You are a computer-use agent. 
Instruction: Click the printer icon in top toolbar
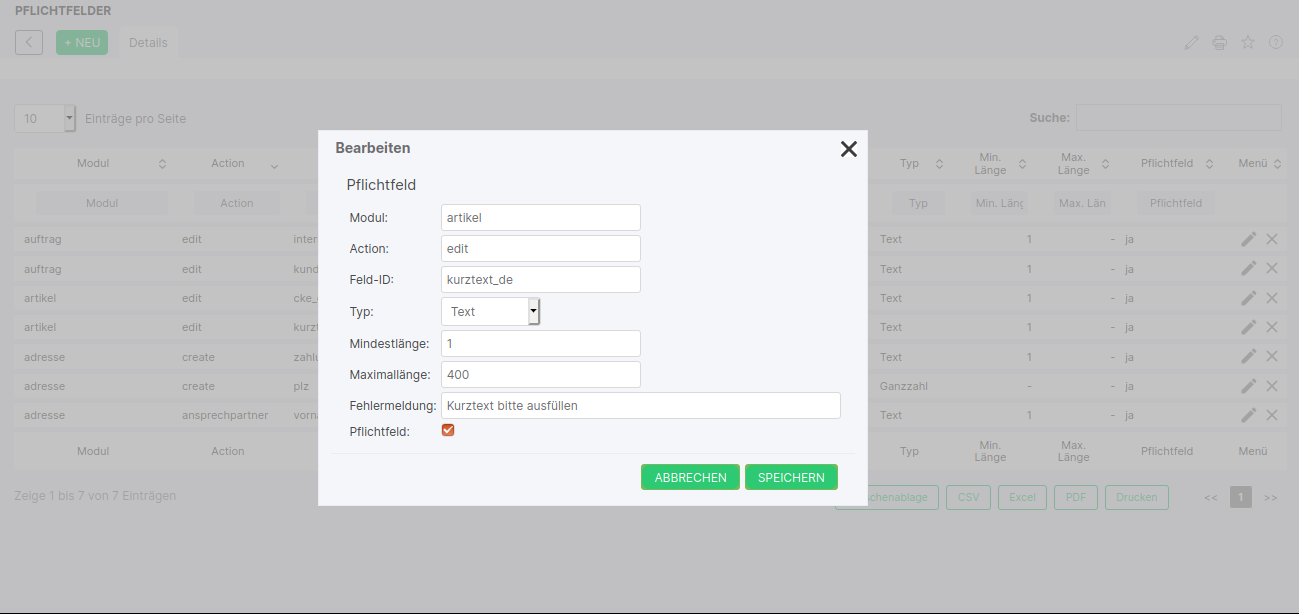click(1219, 42)
